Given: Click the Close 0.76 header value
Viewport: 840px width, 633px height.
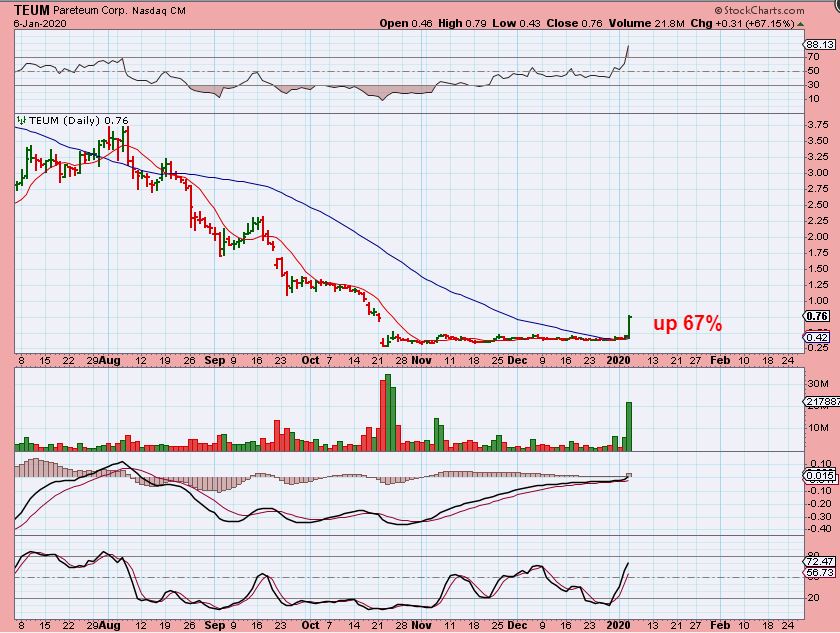Looking at the screenshot, I should [574, 24].
